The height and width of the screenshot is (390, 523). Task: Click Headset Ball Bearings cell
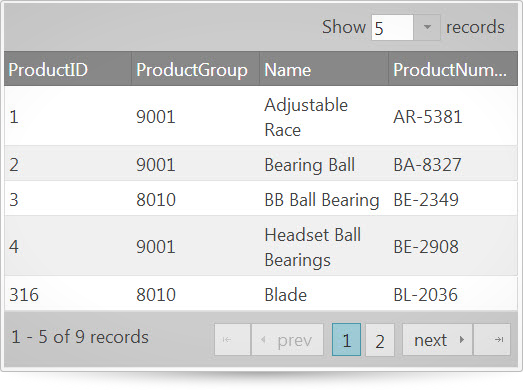point(324,247)
